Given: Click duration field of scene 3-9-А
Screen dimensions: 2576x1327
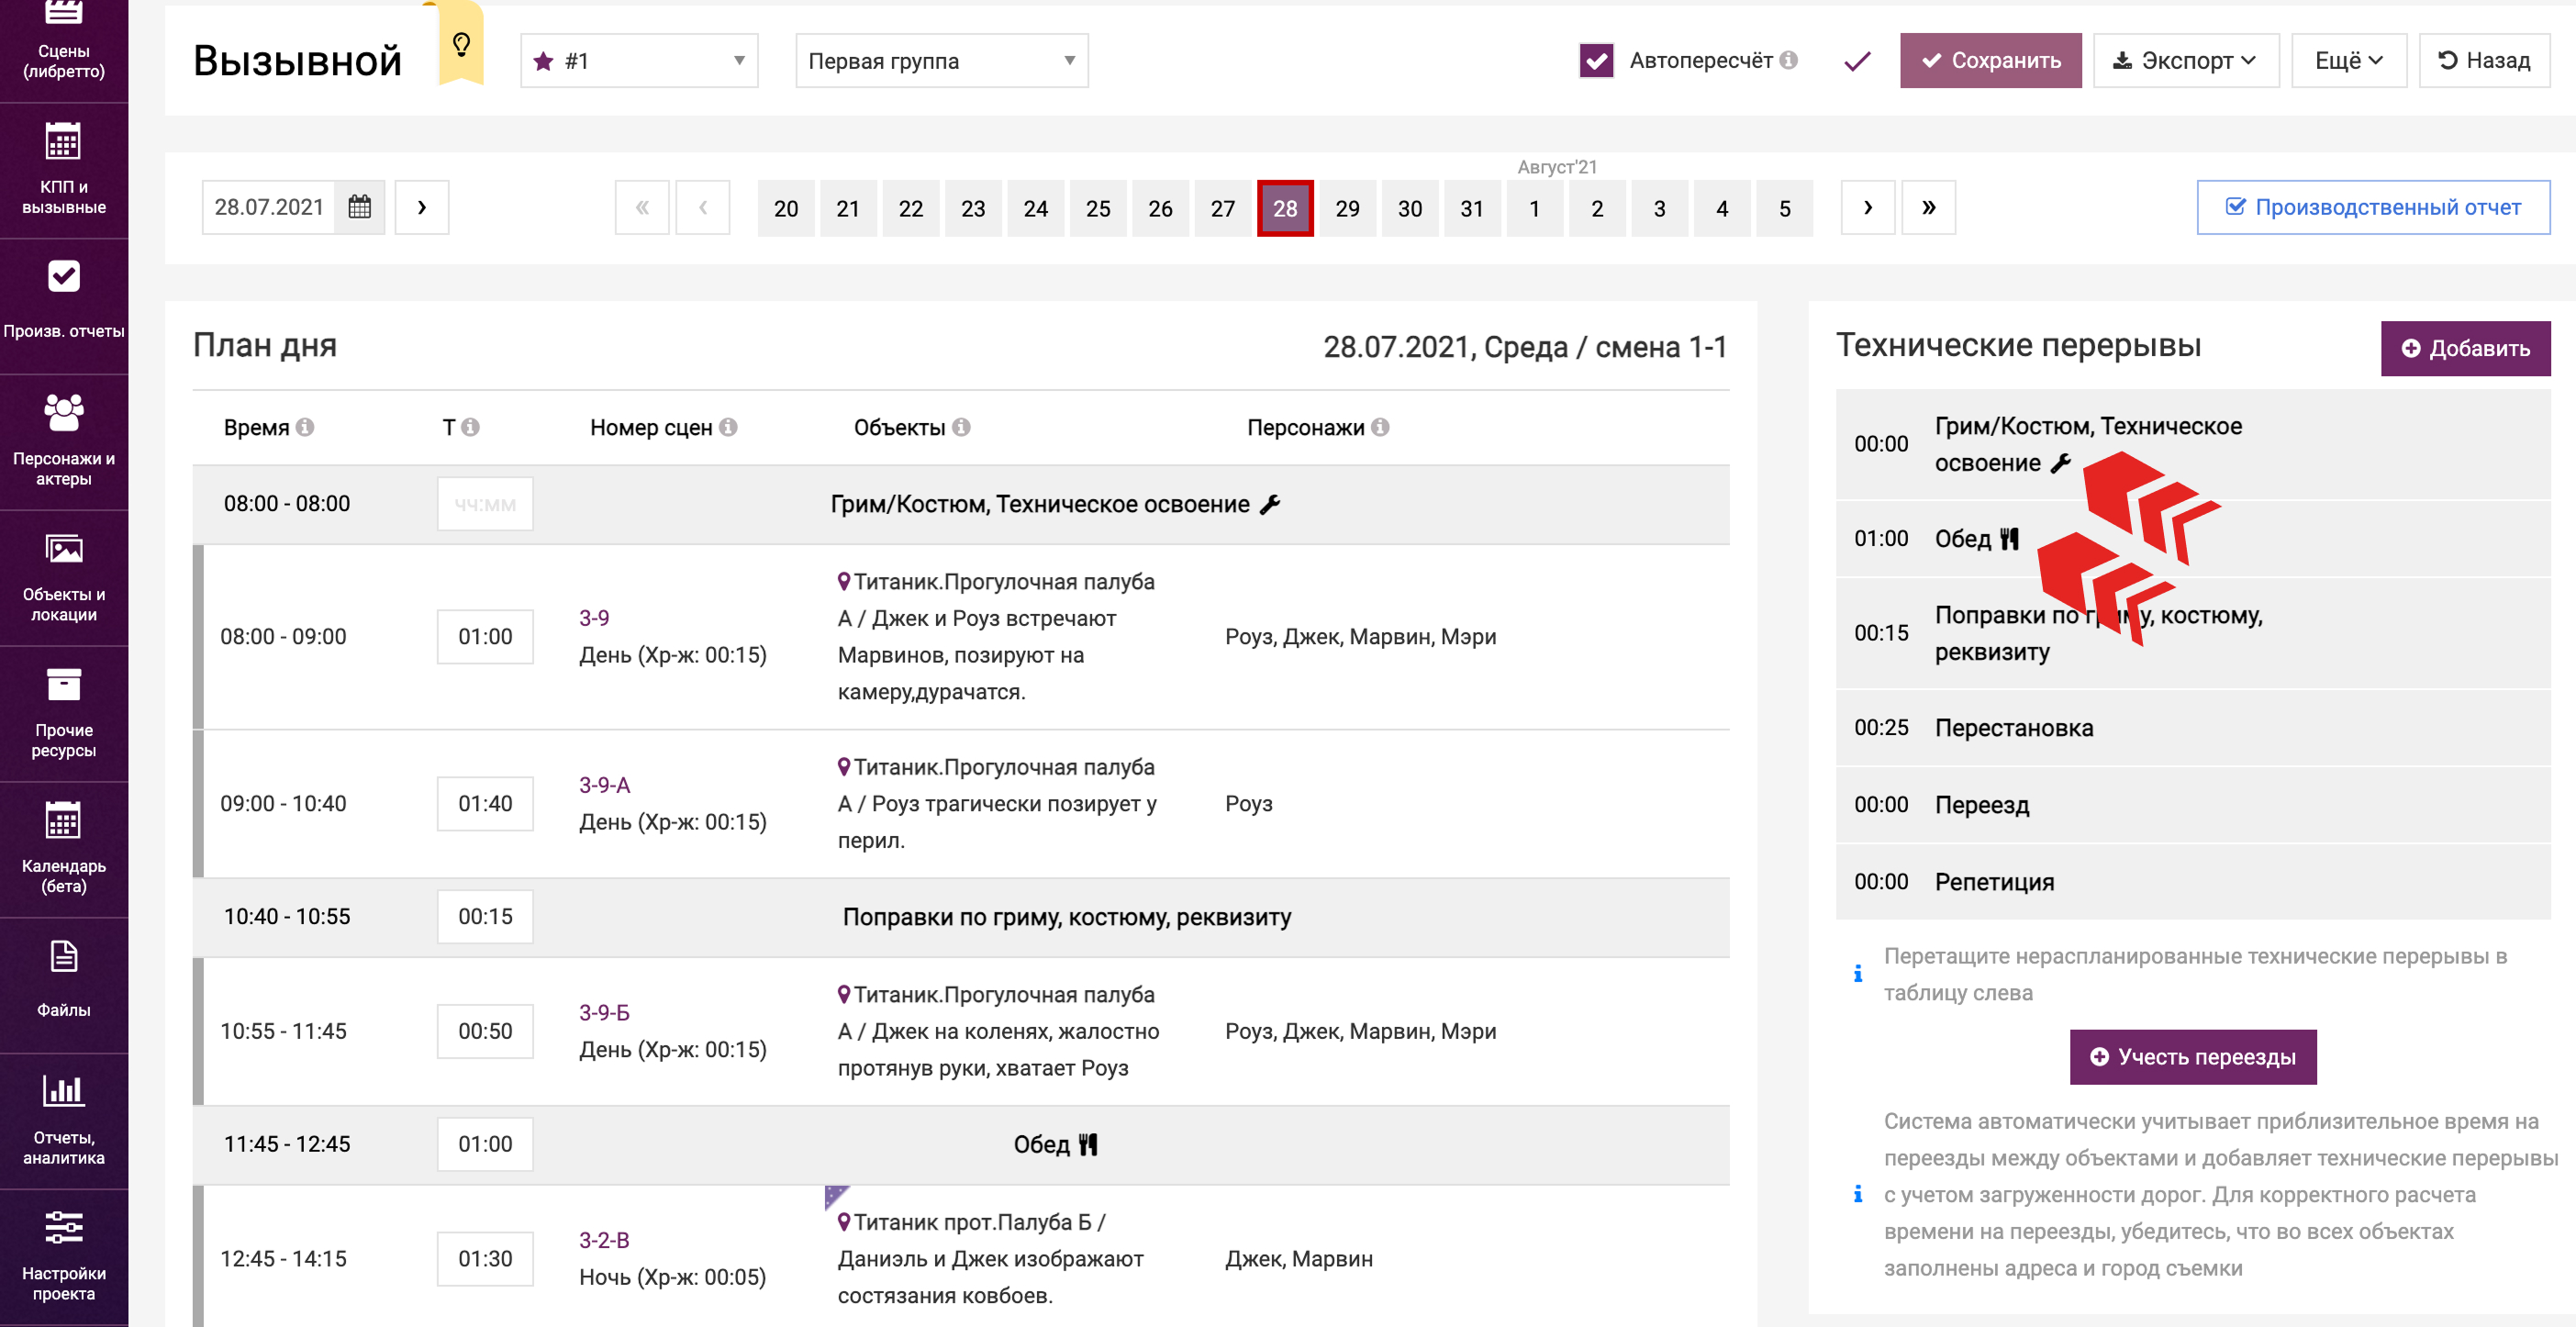Looking at the screenshot, I should (x=485, y=803).
